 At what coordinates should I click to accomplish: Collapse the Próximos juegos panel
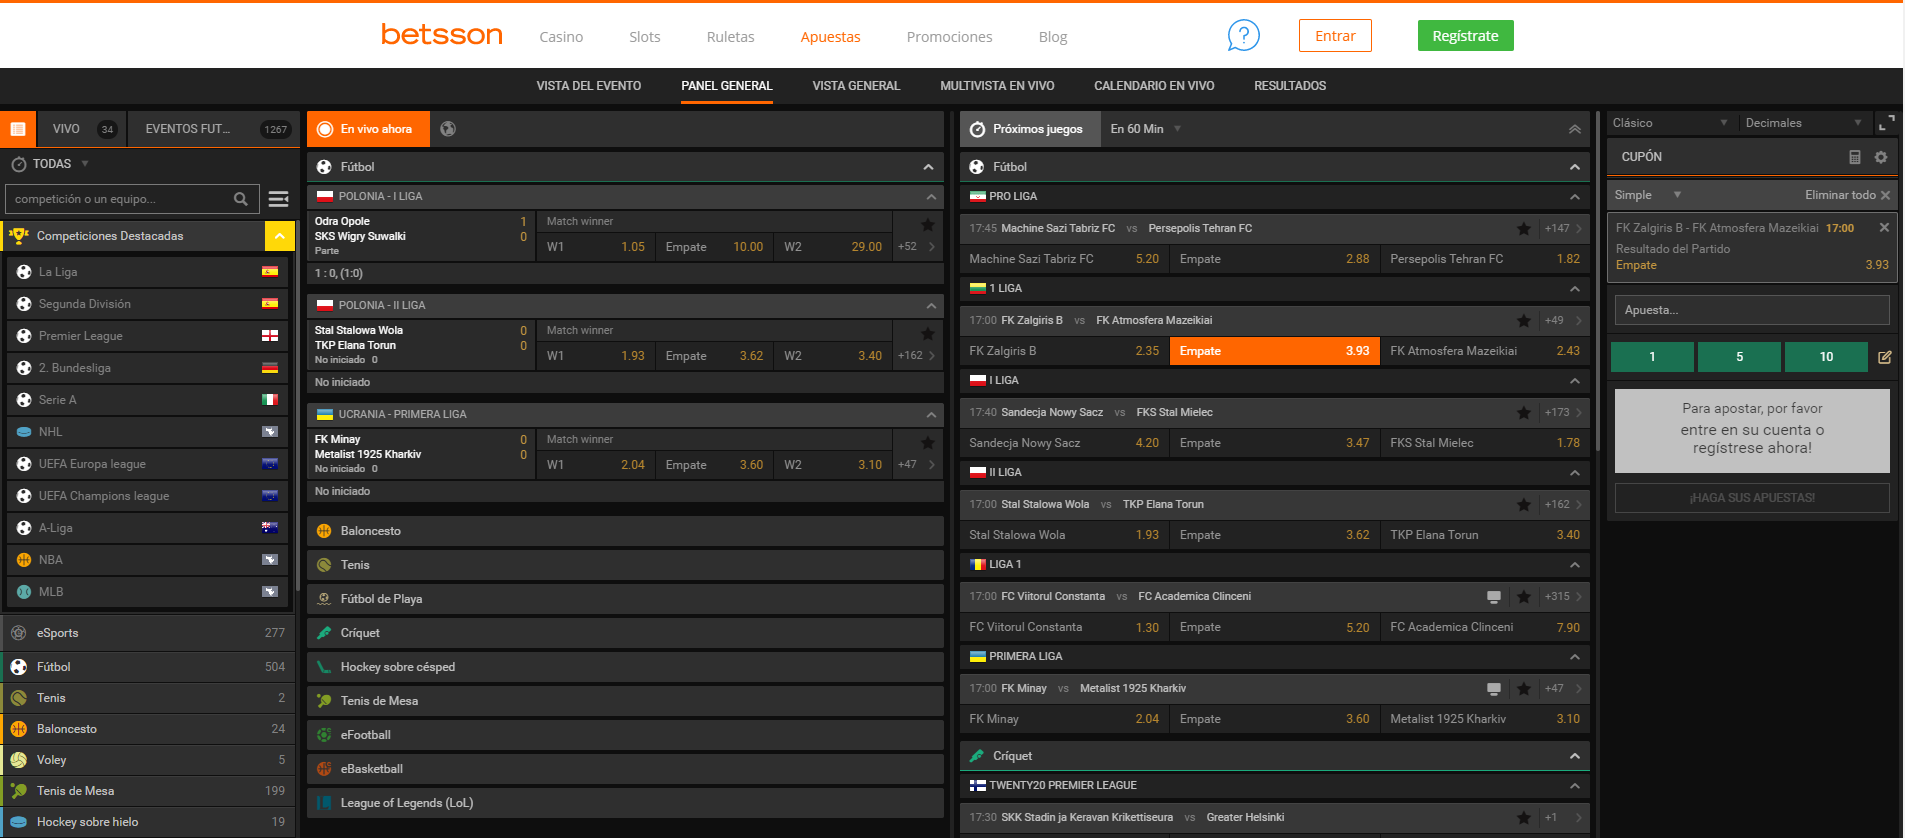pos(1574,129)
